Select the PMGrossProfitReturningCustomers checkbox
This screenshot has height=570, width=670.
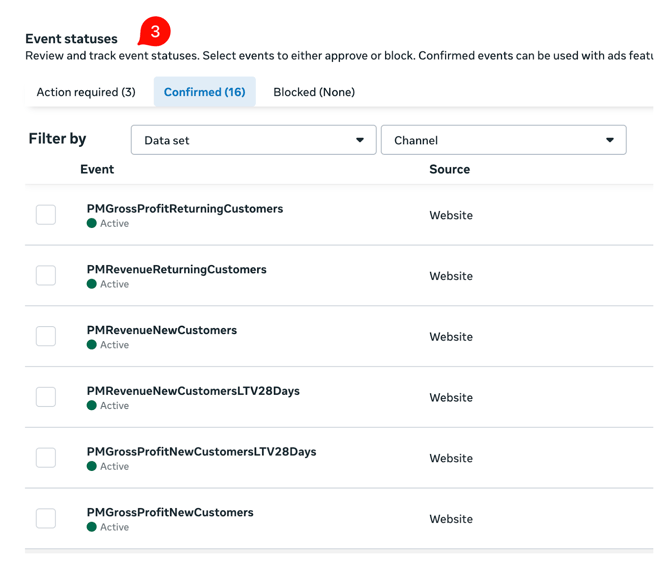(46, 215)
